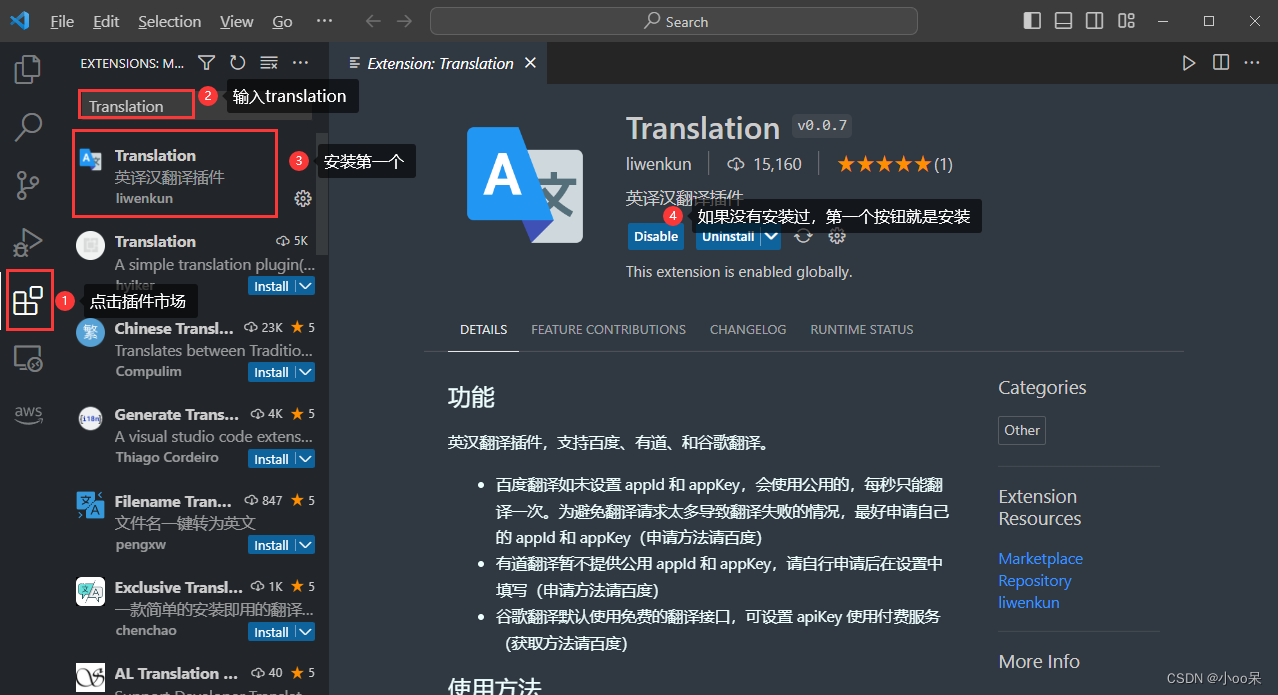Screen dimensions: 1278x695
Task: Open the liwenkun publisher resource link
Action: (x=1028, y=602)
